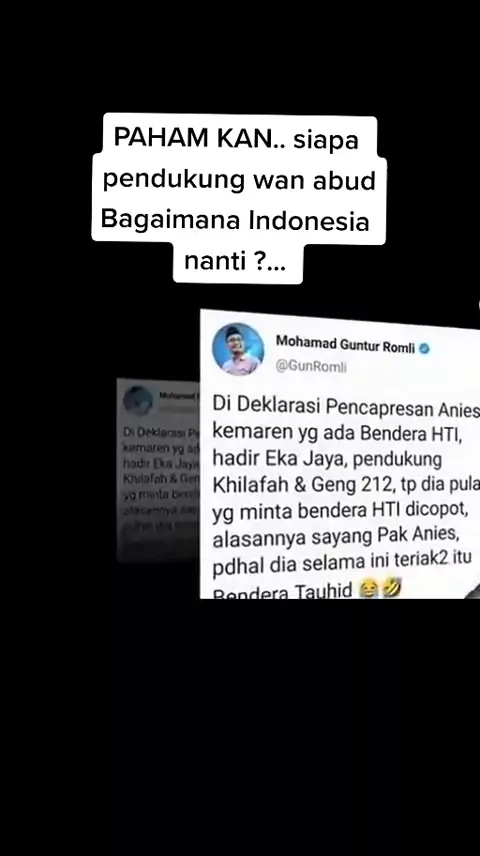Viewport: 480px width, 856px height.
Task: Click the caption line 'Bagaimana Indonesia'
Action: click(235, 220)
